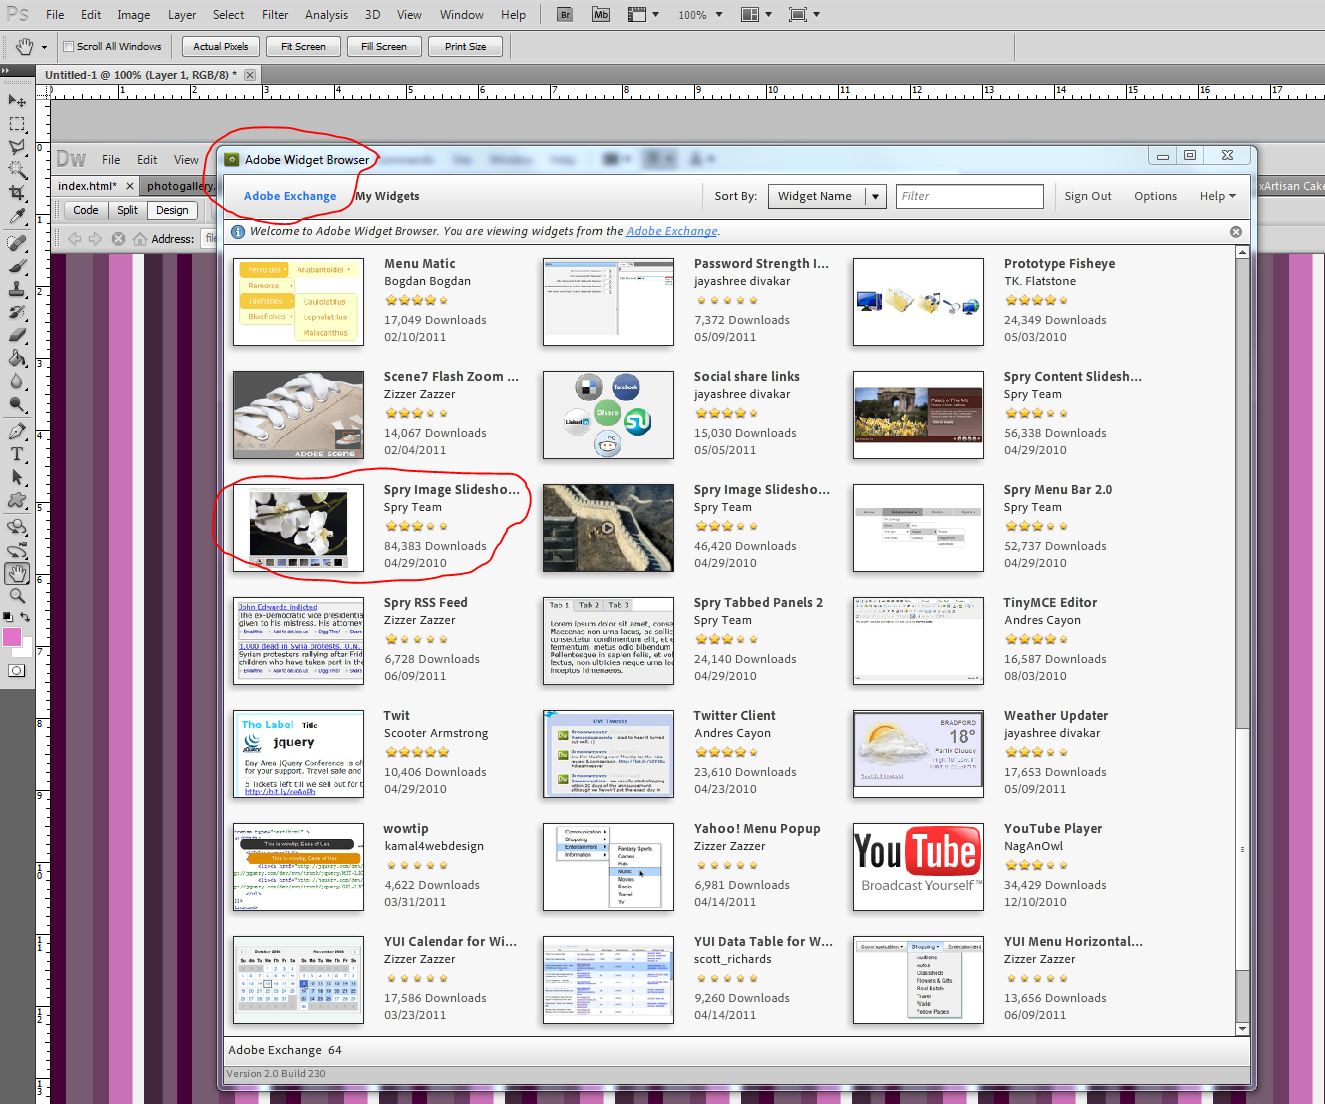Select the Pen tool

(17, 431)
